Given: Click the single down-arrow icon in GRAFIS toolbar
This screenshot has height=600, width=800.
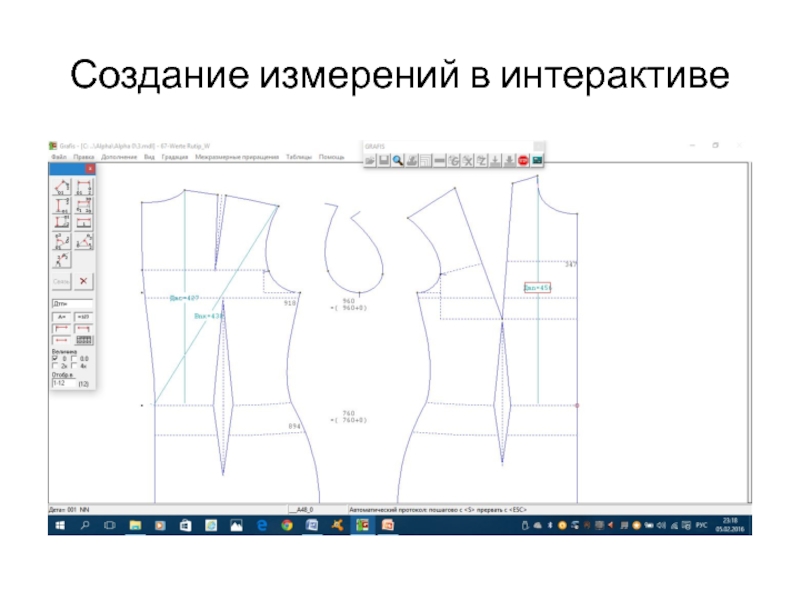Looking at the screenshot, I should pyautogui.click(x=495, y=161).
